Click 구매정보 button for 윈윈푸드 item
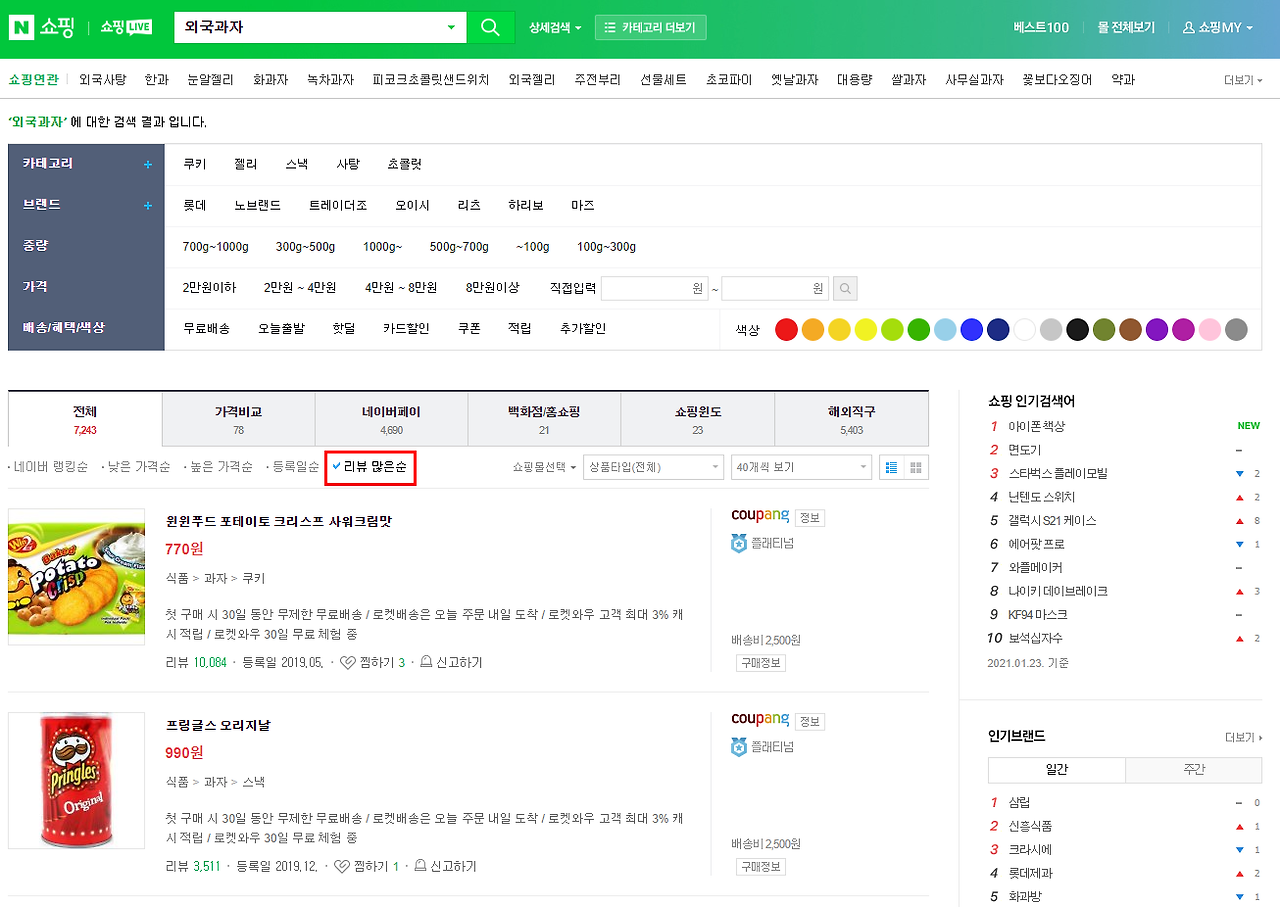This screenshot has width=1280, height=907. click(761, 663)
